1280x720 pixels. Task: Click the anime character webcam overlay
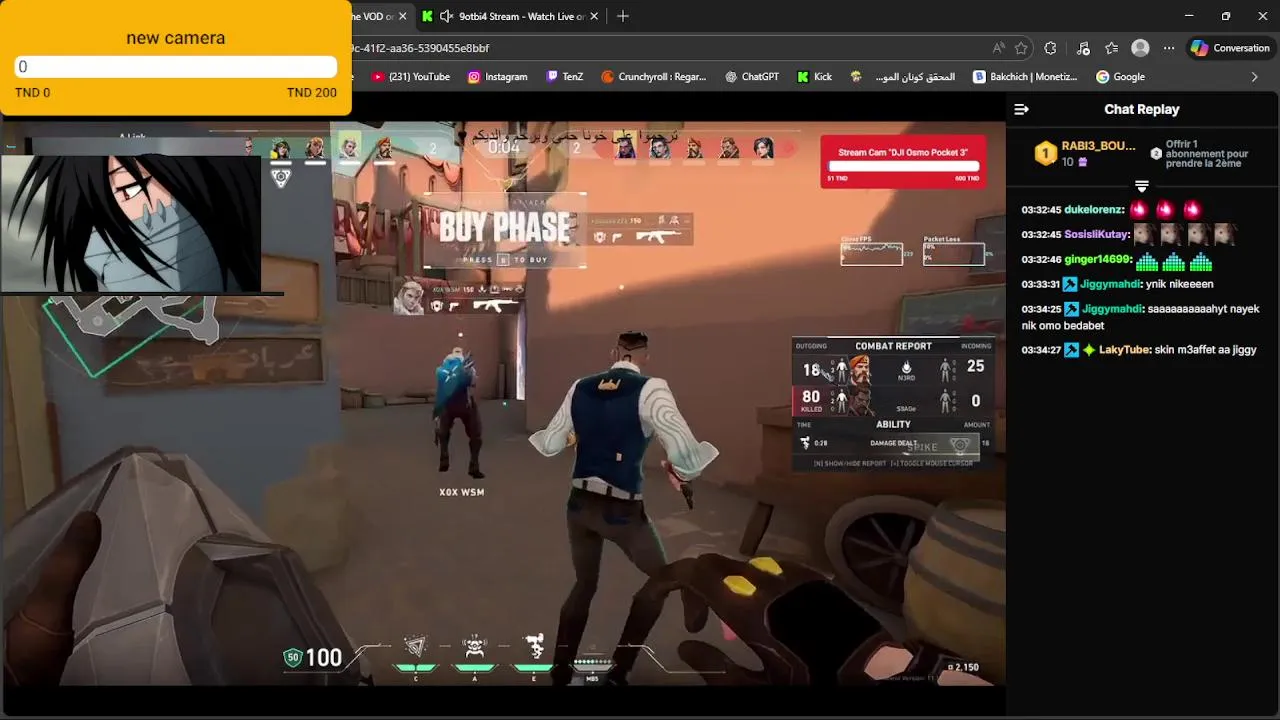click(131, 222)
